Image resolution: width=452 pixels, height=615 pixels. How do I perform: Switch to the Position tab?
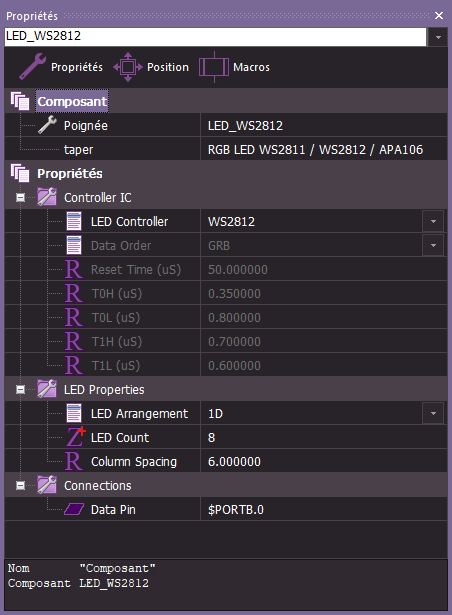[151, 67]
